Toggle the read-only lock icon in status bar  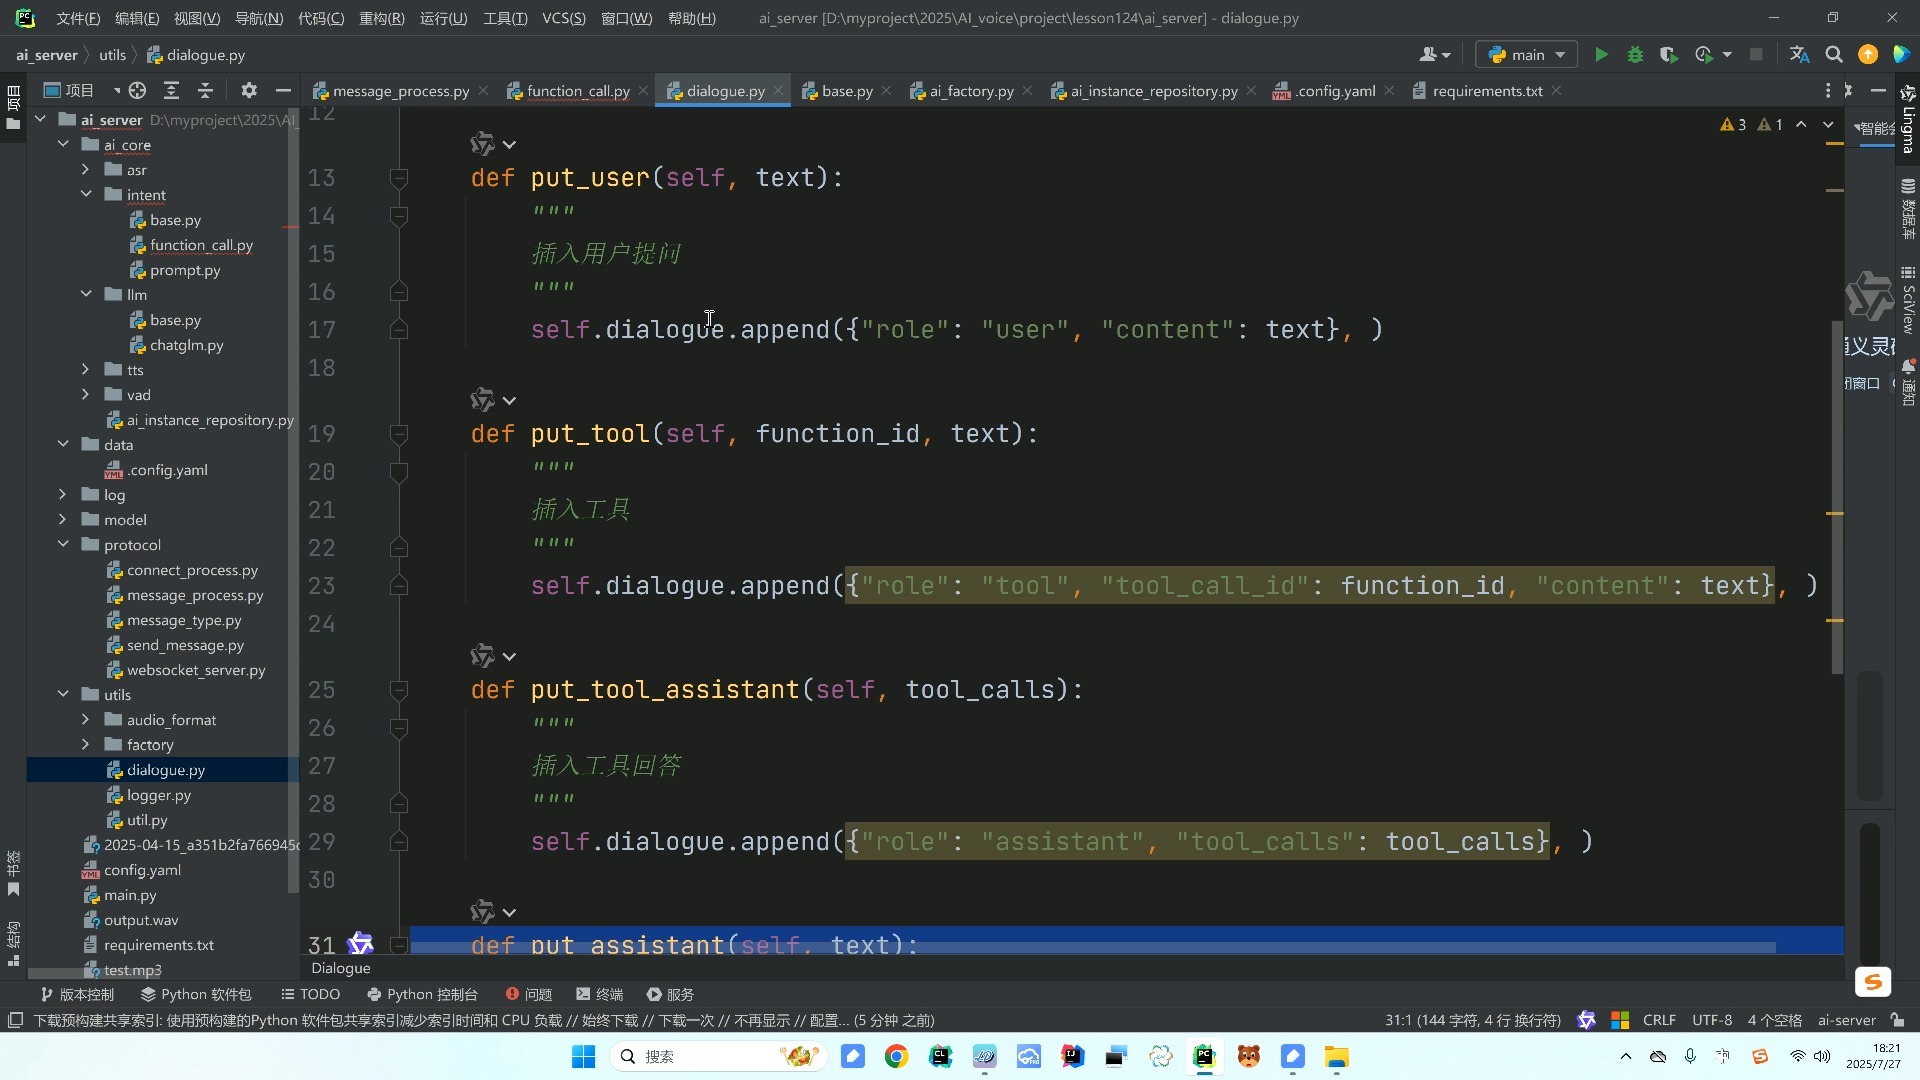click(1897, 1020)
